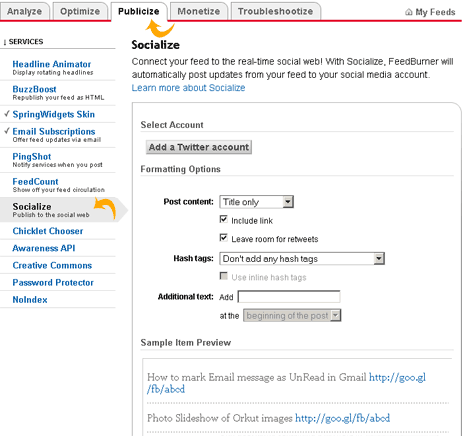Click the Additional text input field
Viewport: 465px width, 436px height.
click(x=289, y=296)
